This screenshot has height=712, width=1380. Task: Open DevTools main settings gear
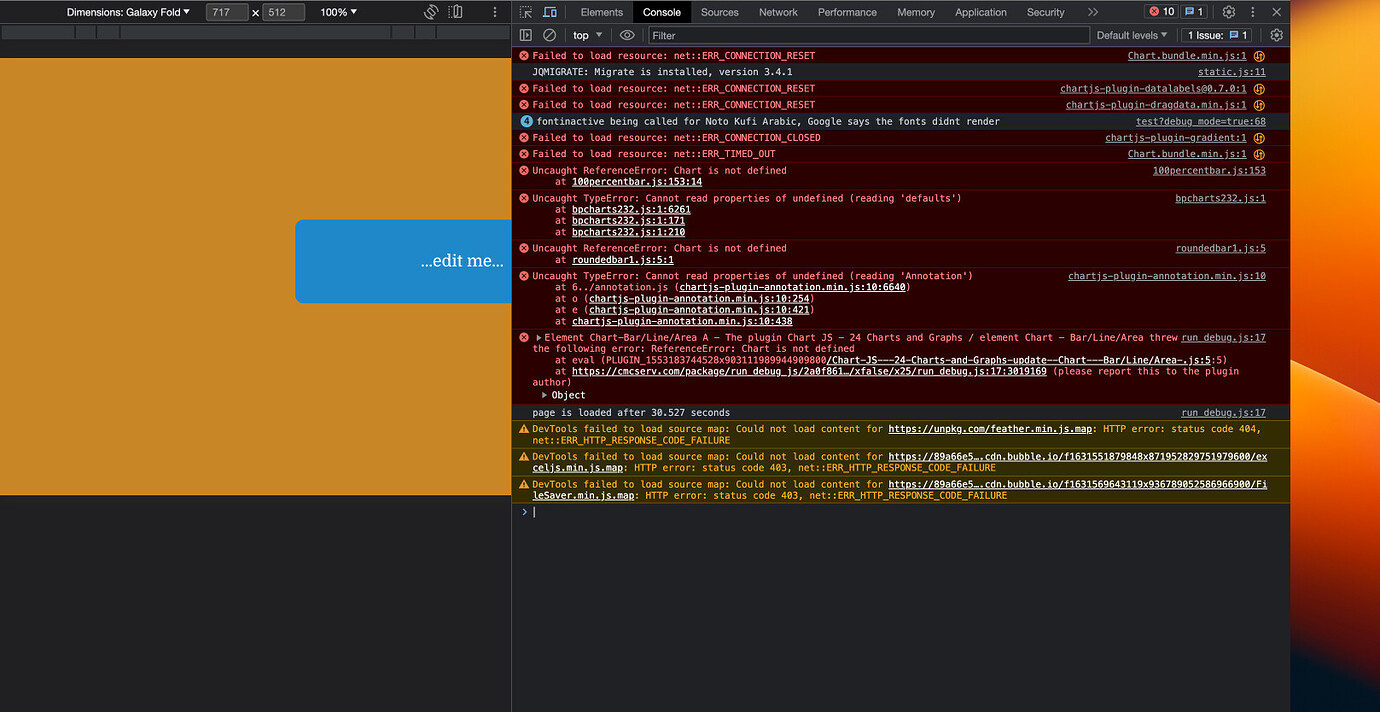click(1229, 12)
